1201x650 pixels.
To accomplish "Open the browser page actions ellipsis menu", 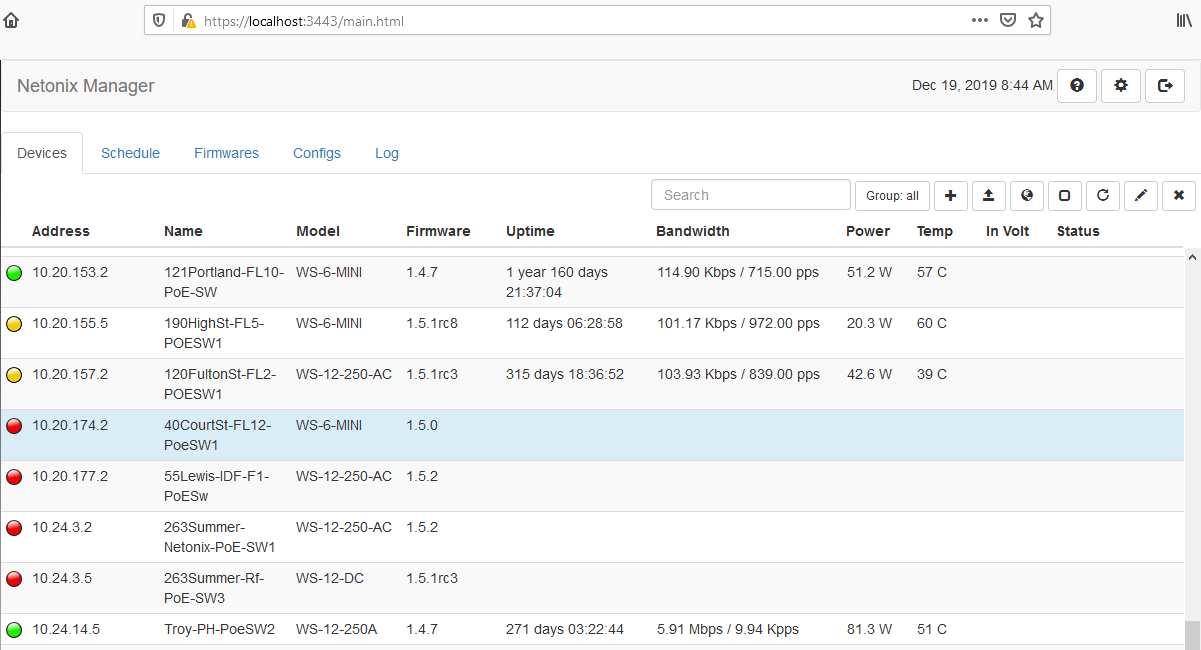I will pos(980,20).
